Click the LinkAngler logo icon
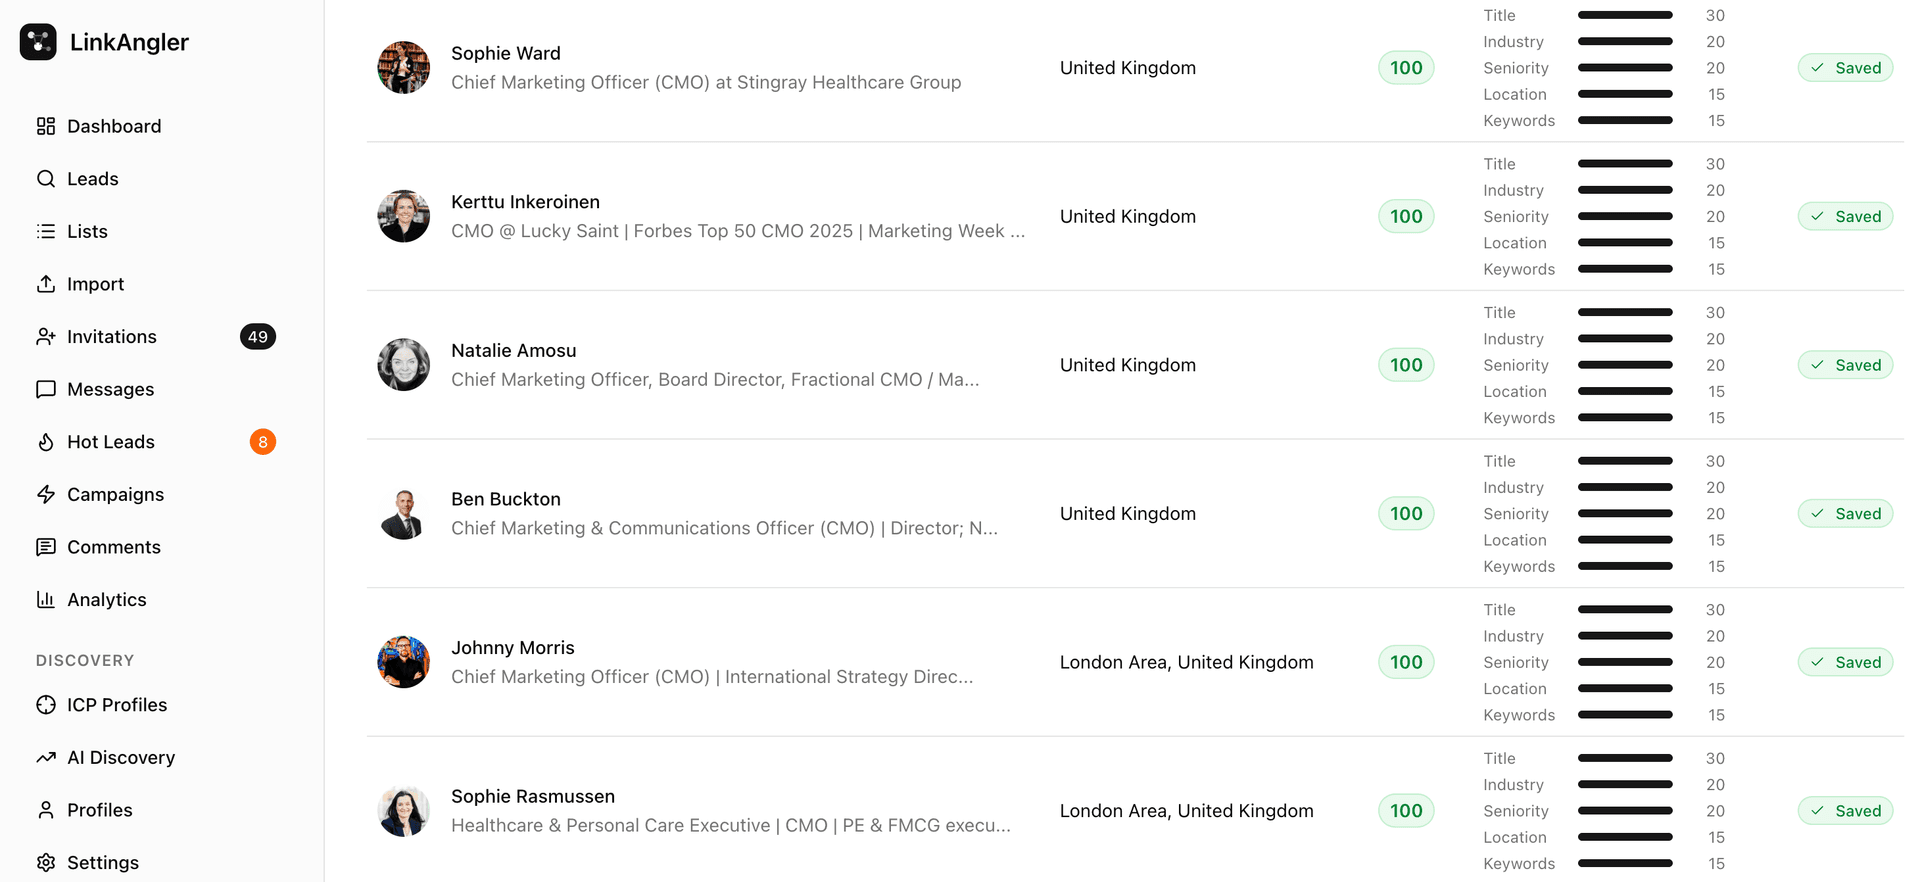This screenshot has width=1920, height=882. pyautogui.click(x=38, y=42)
